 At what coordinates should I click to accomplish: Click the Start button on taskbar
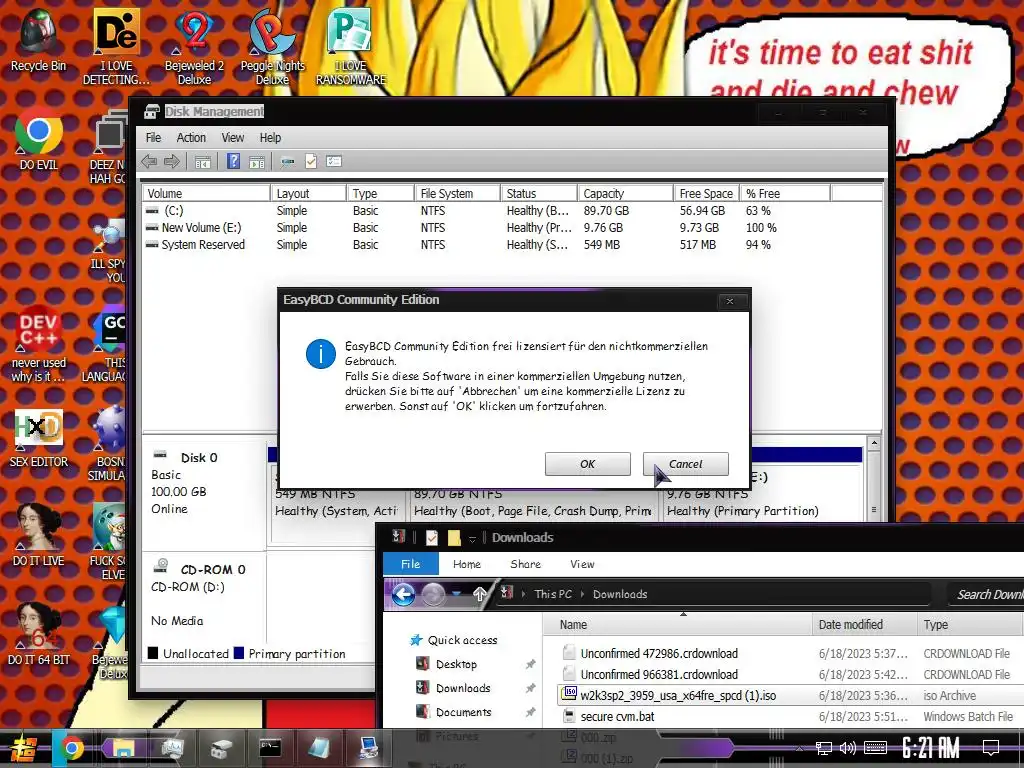(22, 748)
